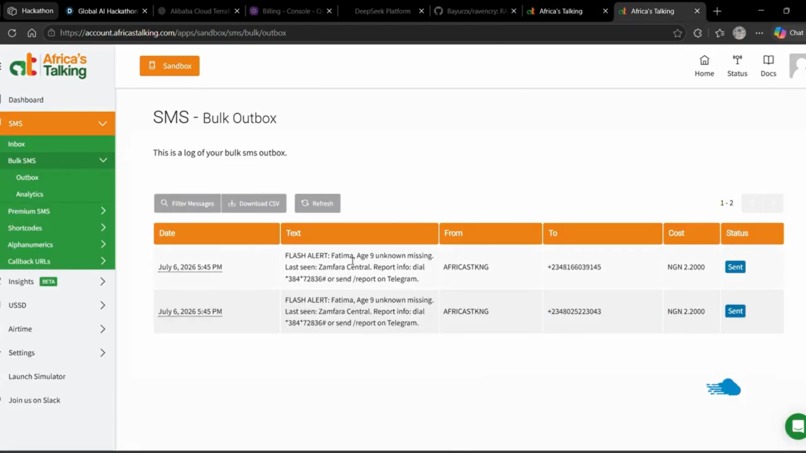Viewport: 806px width, 453px height.
Task: Expand the Insights section
Action: pyautogui.click(x=102, y=282)
